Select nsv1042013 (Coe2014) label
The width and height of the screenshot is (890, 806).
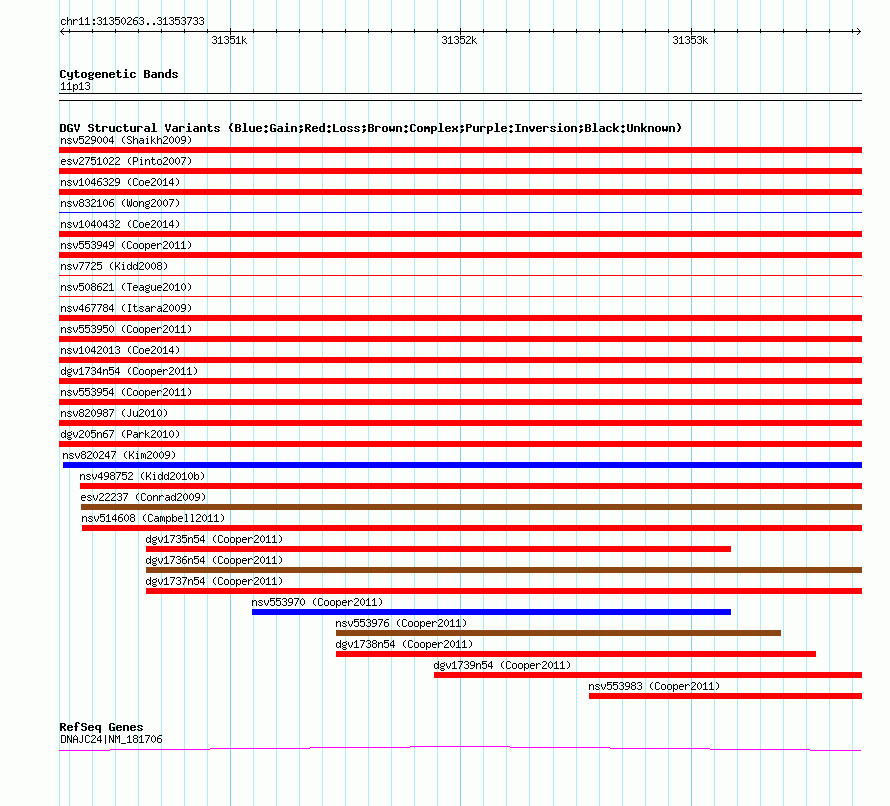tap(120, 350)
